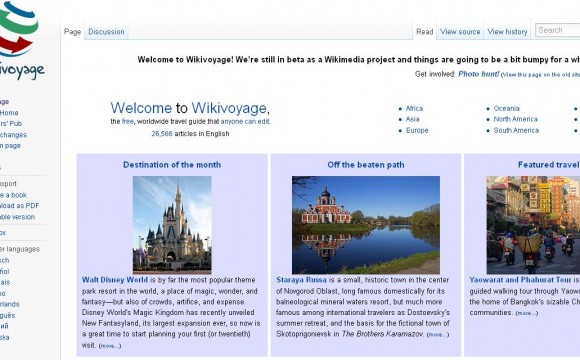This screenshot has width=580, height=360.
Task: Click the Download as PDF link
Action: (x=19, y=206)
